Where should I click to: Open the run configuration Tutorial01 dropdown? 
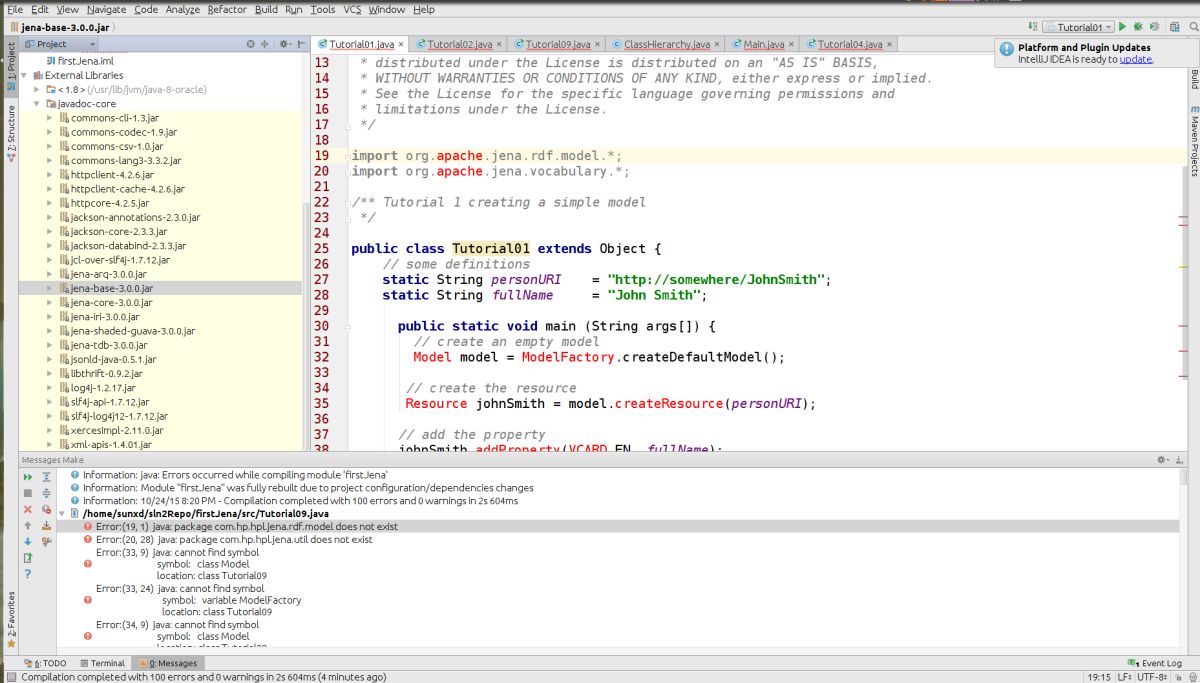click(x=1078, y=27)
